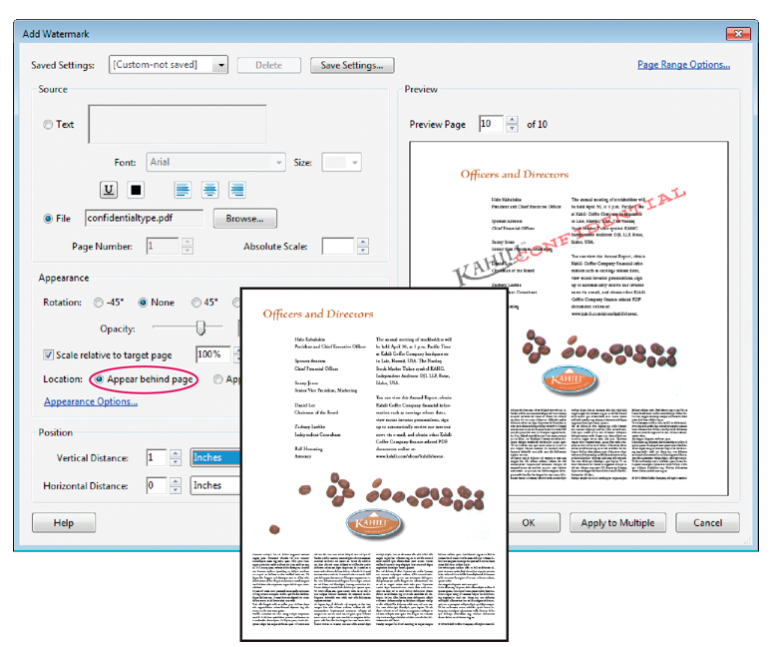Screen dimensions: 775x647
Task: Toggle the underline formatting icon
Action: (x=109, y=190)
